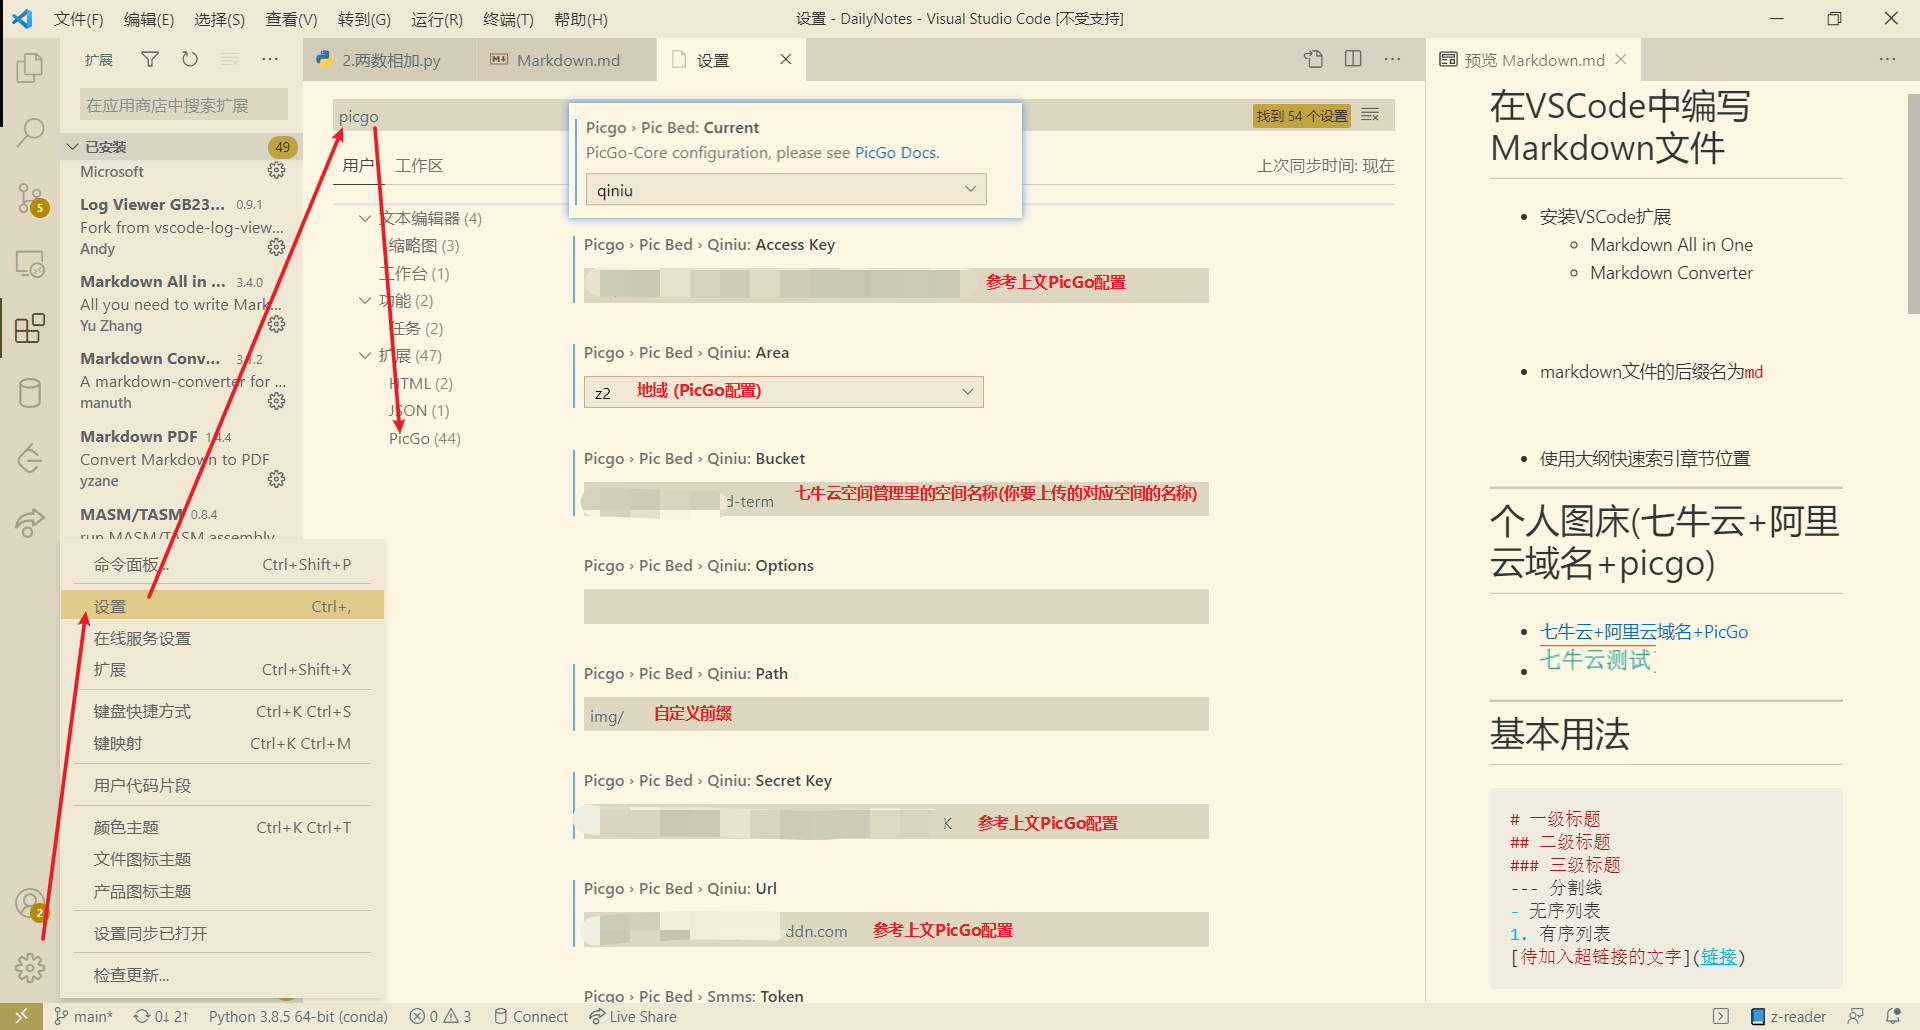Close the 预览 Markdown.md tab
Viewport: 1920px width, 1030px height.
1621,60
